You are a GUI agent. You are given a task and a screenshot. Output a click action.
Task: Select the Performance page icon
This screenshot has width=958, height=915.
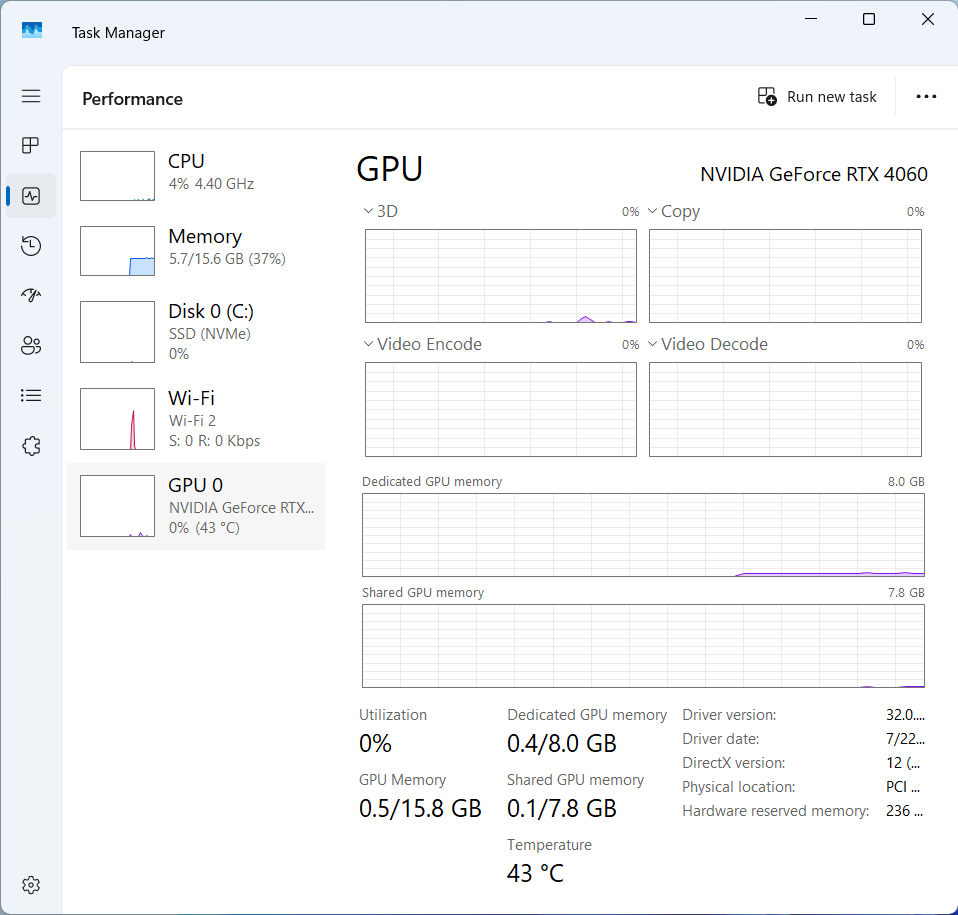[x=31, y=196]
